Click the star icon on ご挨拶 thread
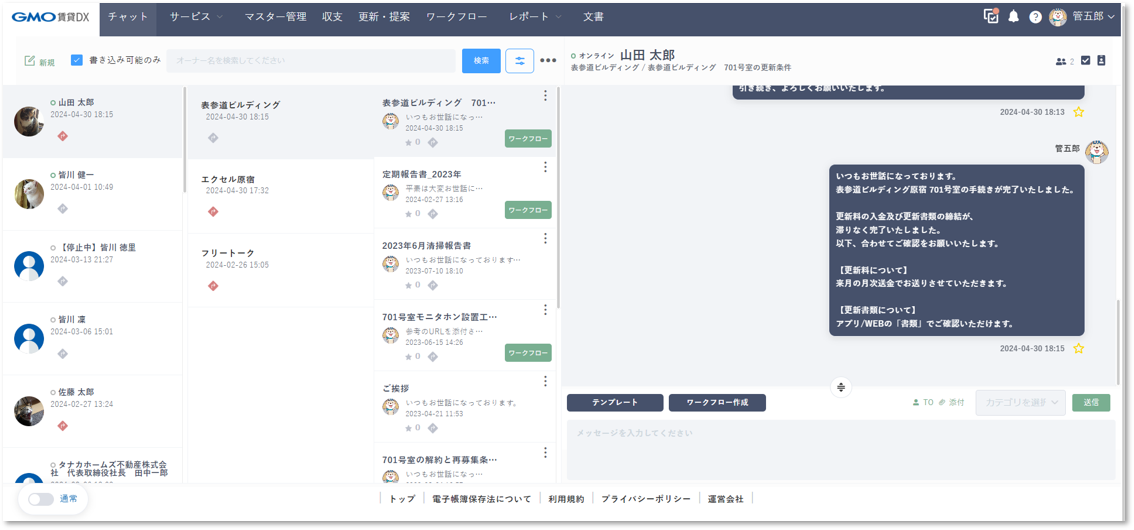The height and width of the screenshot is (530, 1134). tap(409, 427)
